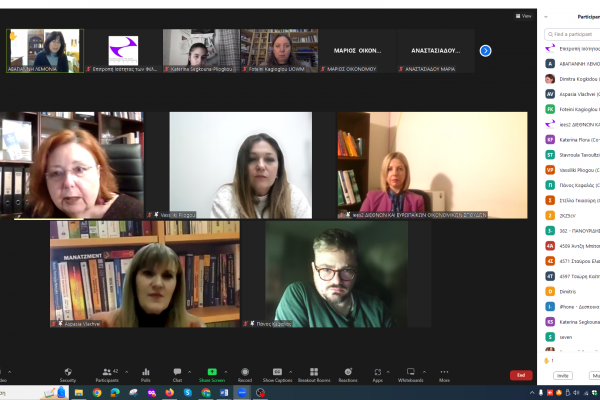Open the Reactions menu
The width and height of the screenshot is (600, 400).
pyautogui.click(x=348, y=375)
